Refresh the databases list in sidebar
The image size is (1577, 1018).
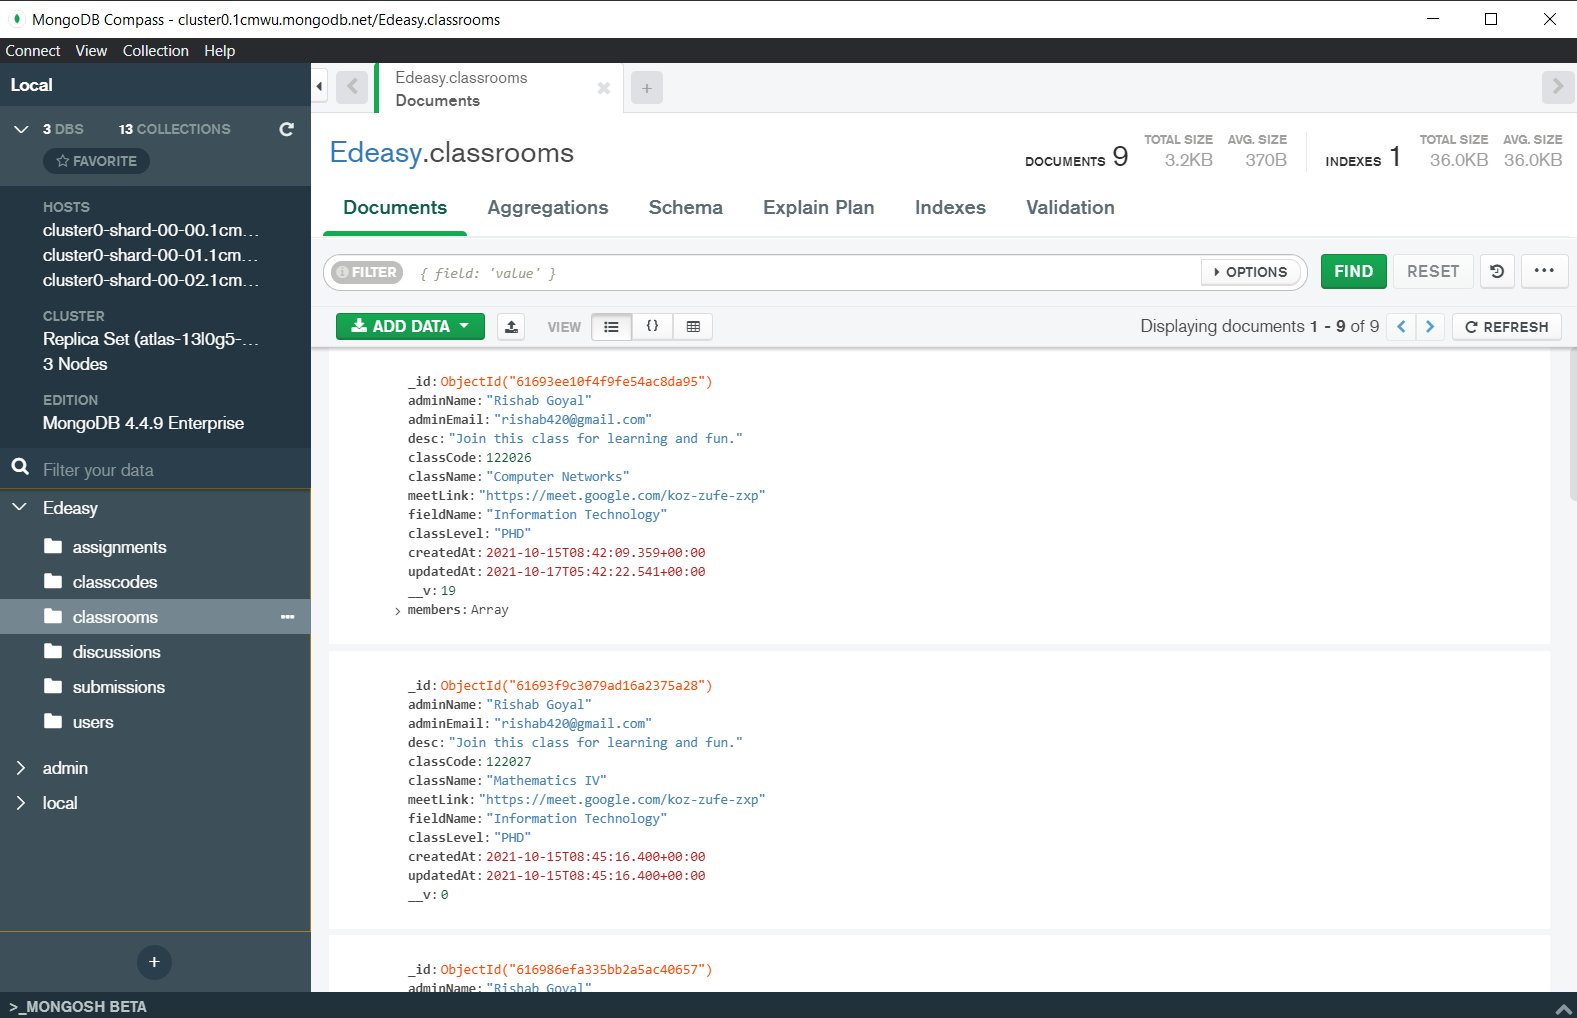tap(287, 129)
